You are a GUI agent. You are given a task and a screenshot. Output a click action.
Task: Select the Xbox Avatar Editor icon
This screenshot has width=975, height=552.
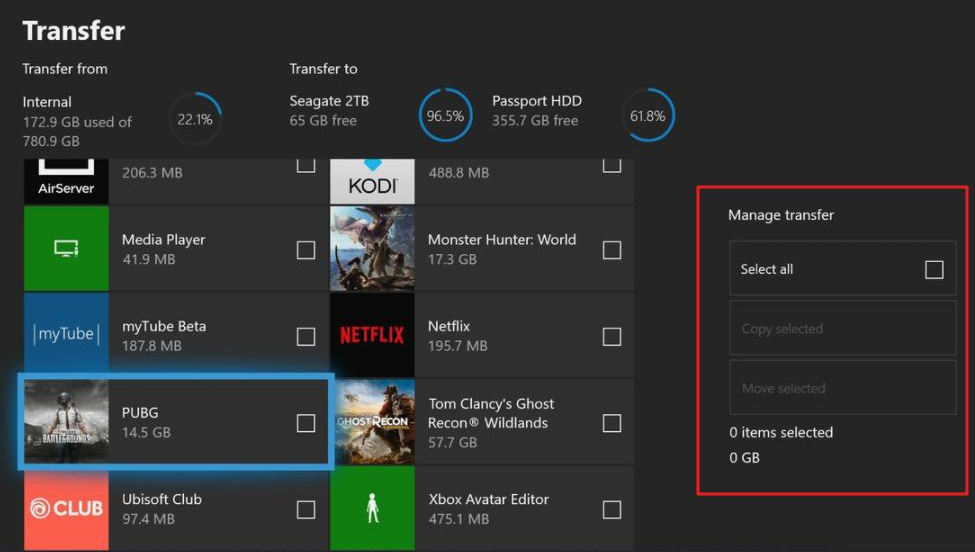pyautogui.click(x=372, y=508)
